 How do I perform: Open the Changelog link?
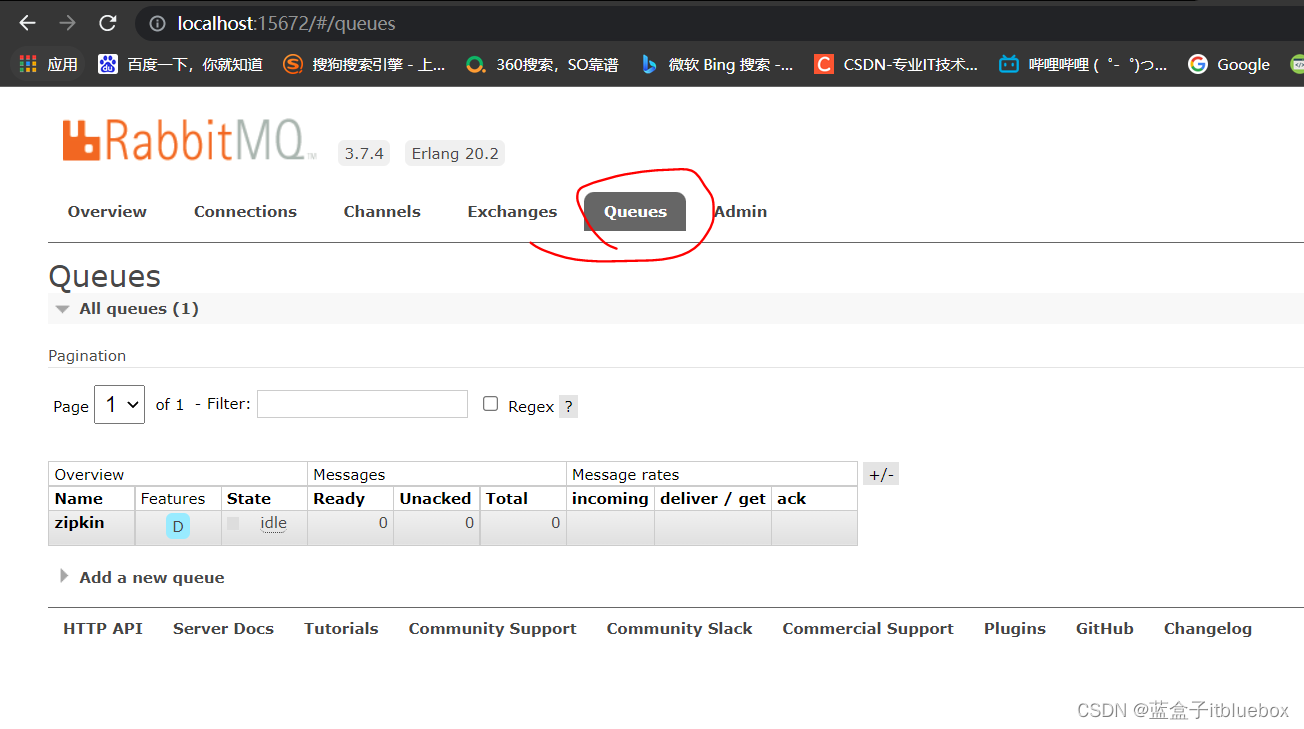tap(1208, 628)
